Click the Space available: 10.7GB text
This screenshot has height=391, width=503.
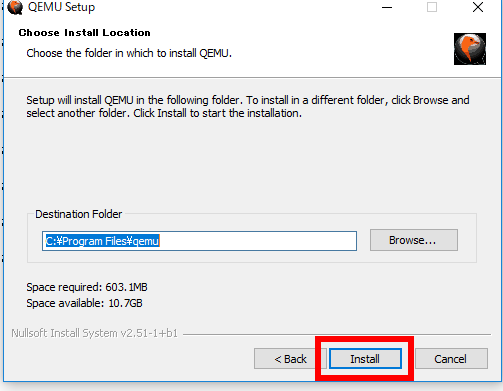(84, 303)
